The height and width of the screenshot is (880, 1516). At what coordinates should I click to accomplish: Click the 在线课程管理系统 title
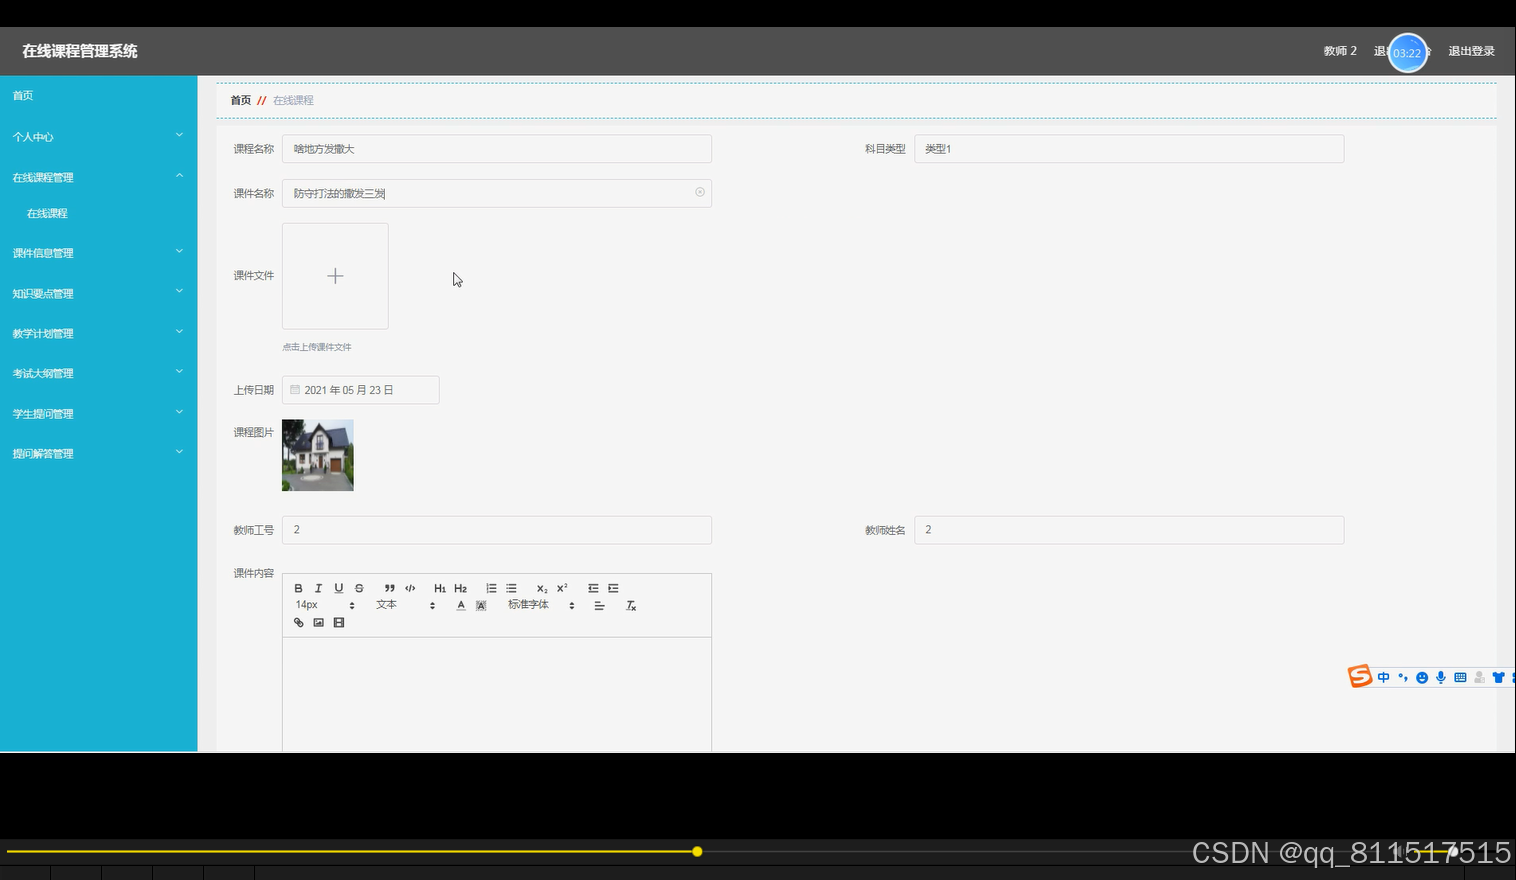coord(80,51)
